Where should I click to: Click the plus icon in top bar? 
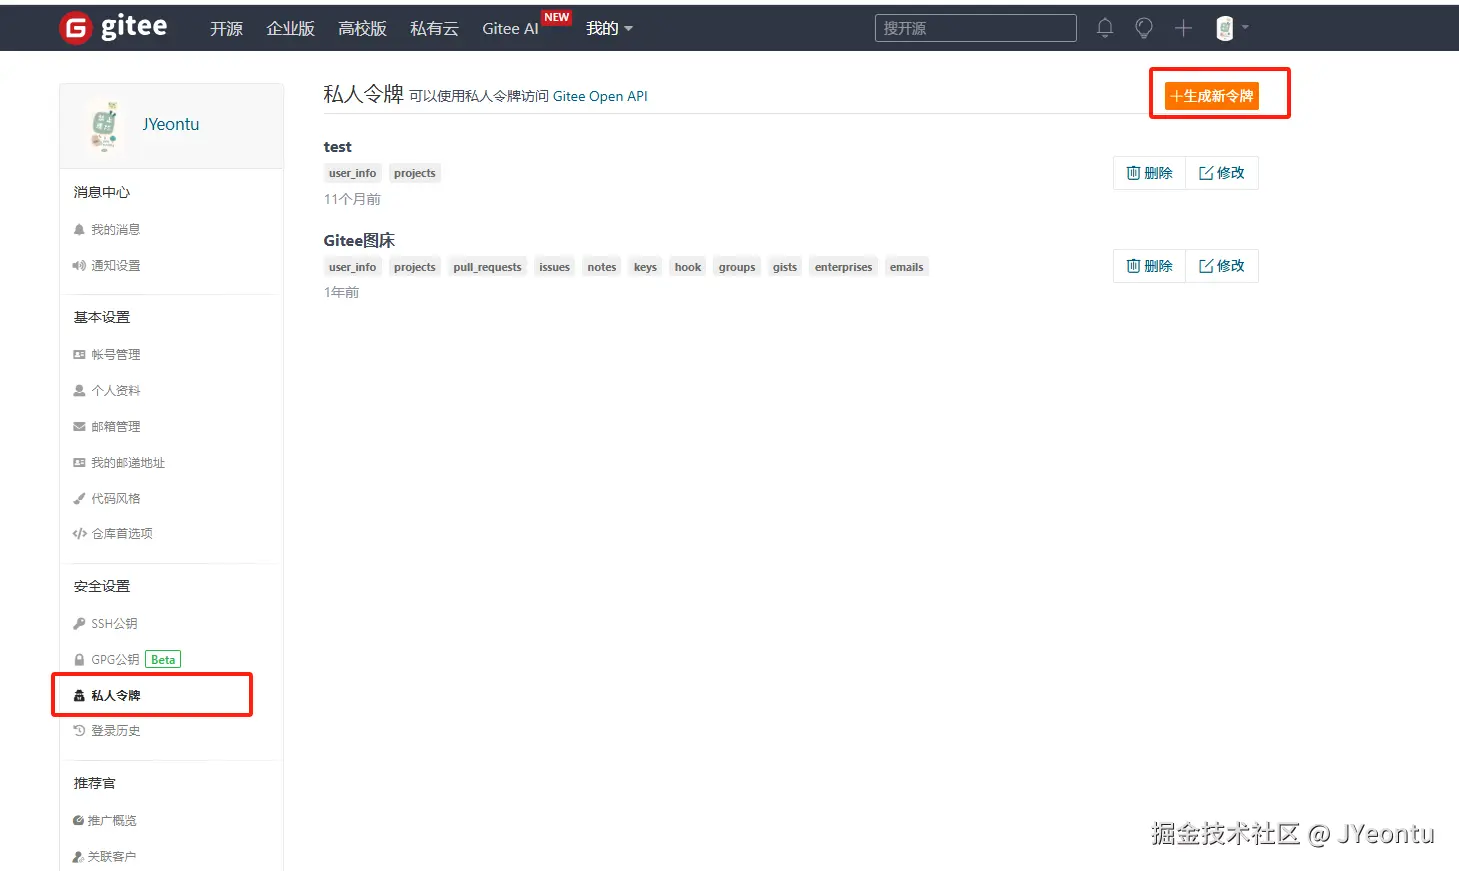(1183, 28)
